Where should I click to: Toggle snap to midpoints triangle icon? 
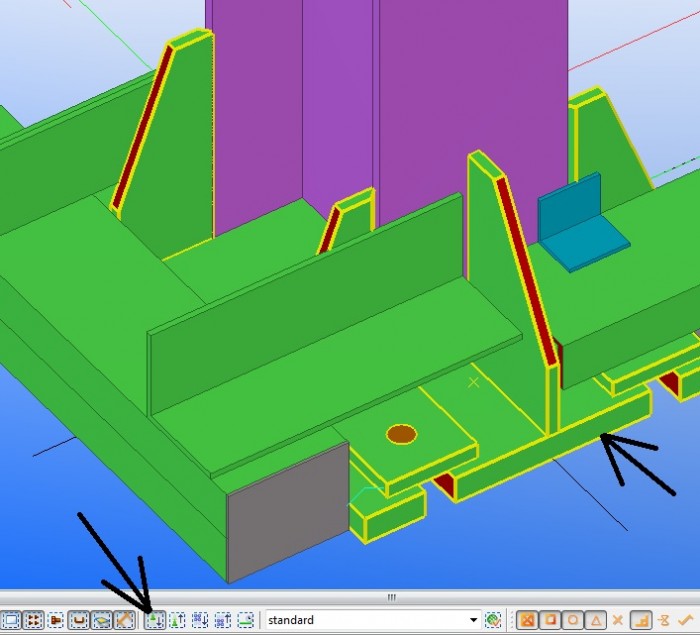pos(596,620)
